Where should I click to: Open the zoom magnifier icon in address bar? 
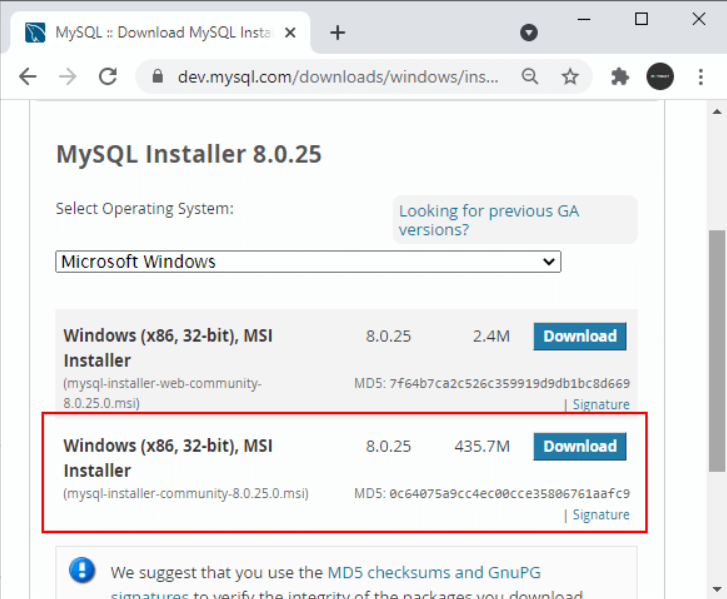pyautogui.click(x=530, y=76)
